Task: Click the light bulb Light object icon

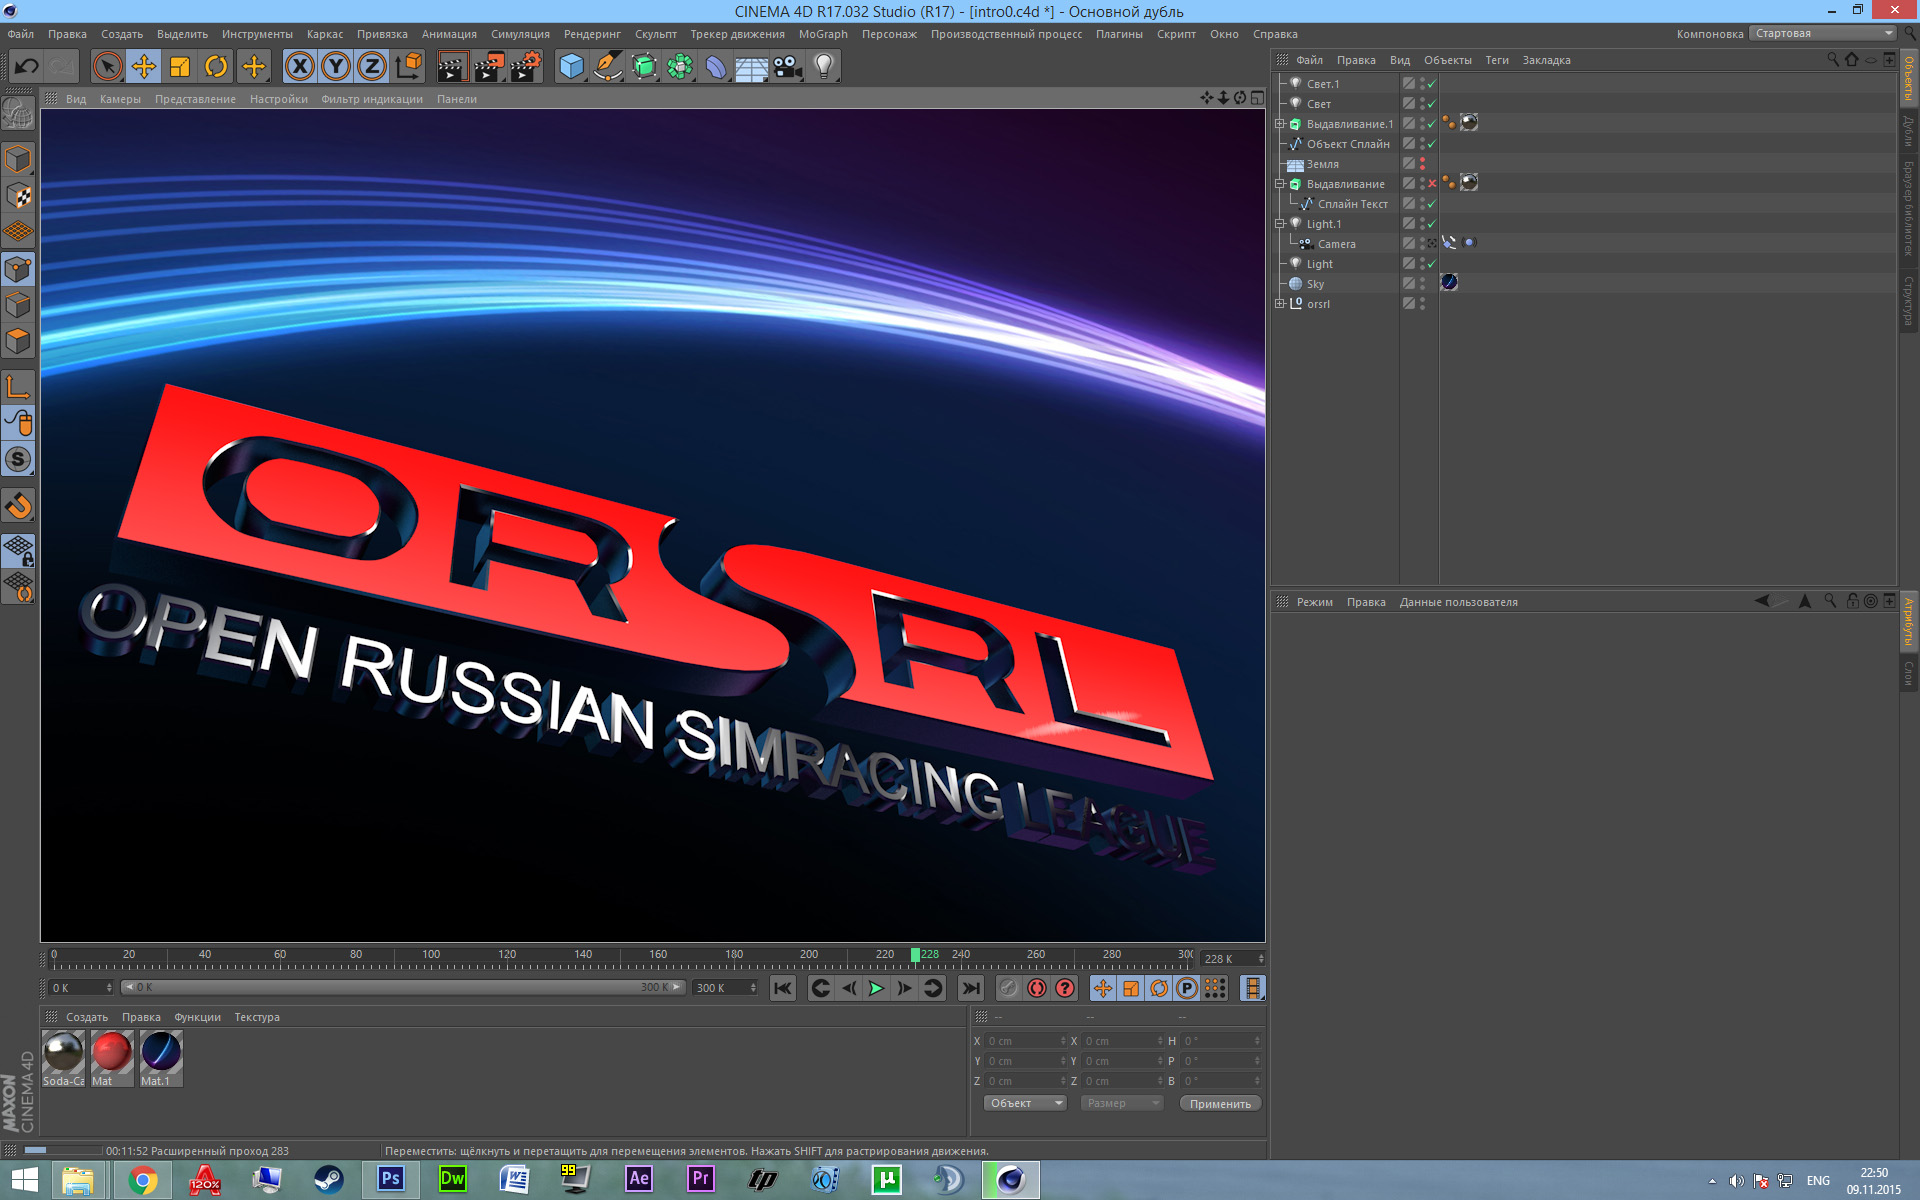Action: pos(823,67)
